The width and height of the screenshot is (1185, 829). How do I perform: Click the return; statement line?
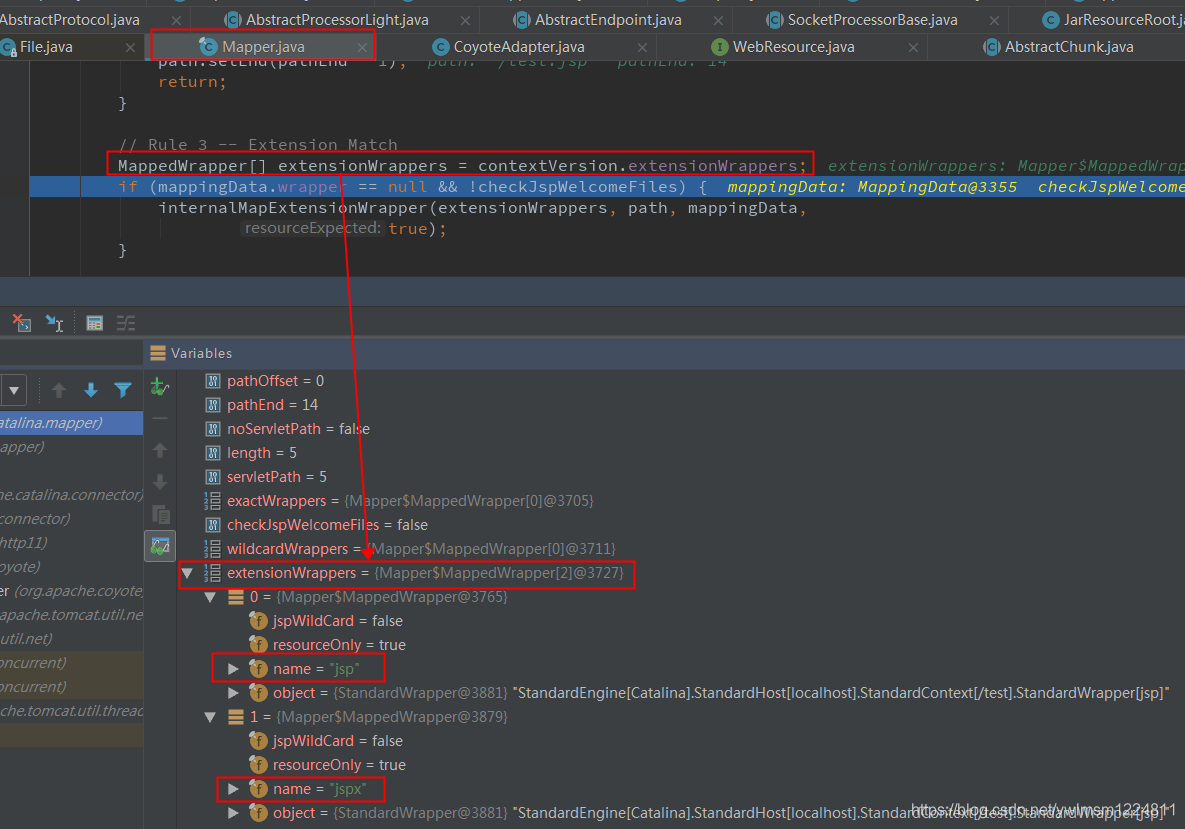192,82
